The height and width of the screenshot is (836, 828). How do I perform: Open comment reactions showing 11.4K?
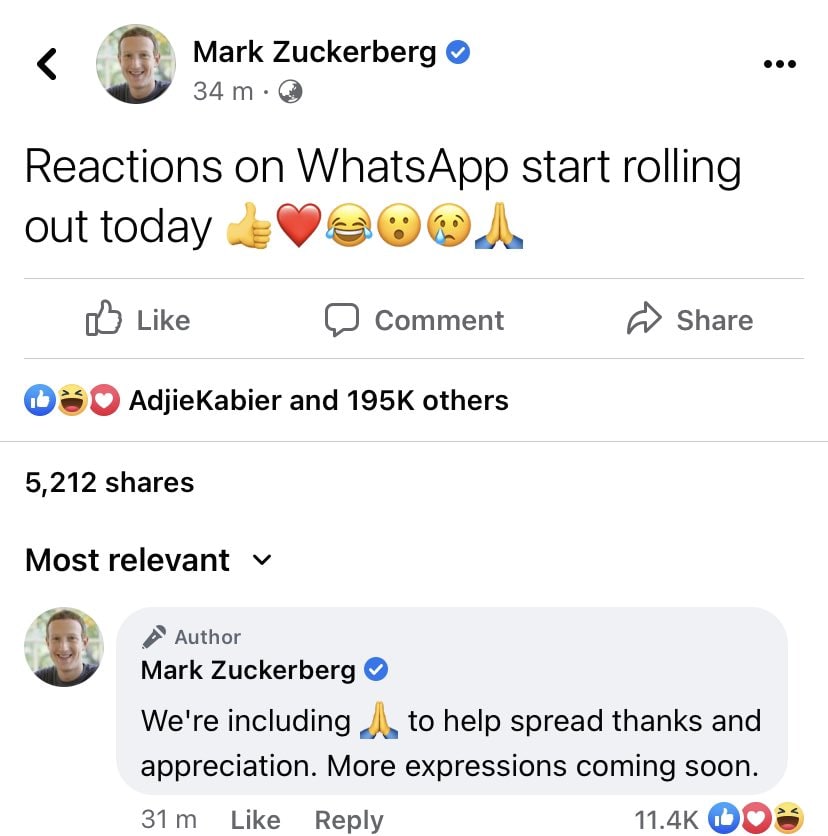(718, 819)
